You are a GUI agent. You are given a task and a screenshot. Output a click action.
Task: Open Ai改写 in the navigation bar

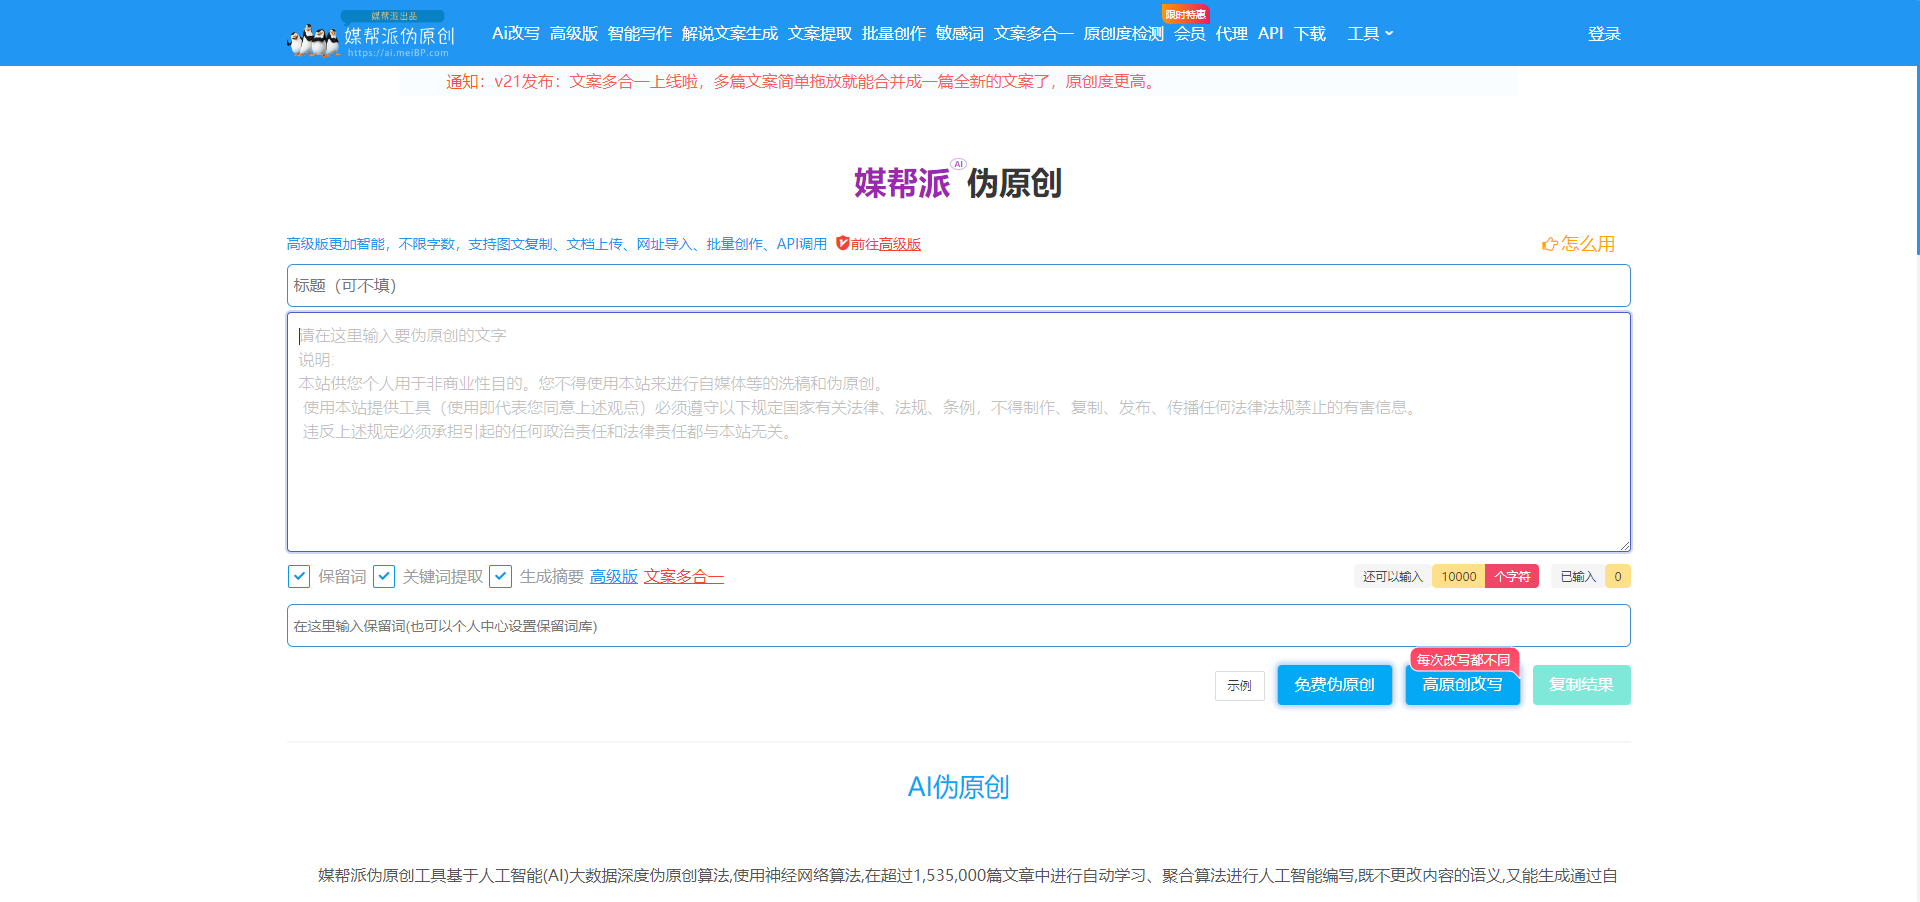[516, 34]
